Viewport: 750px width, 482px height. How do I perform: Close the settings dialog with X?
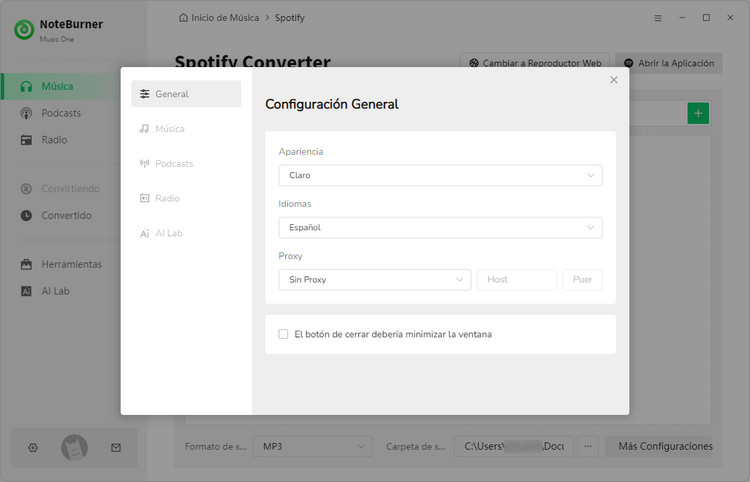[x=614, y=80]
